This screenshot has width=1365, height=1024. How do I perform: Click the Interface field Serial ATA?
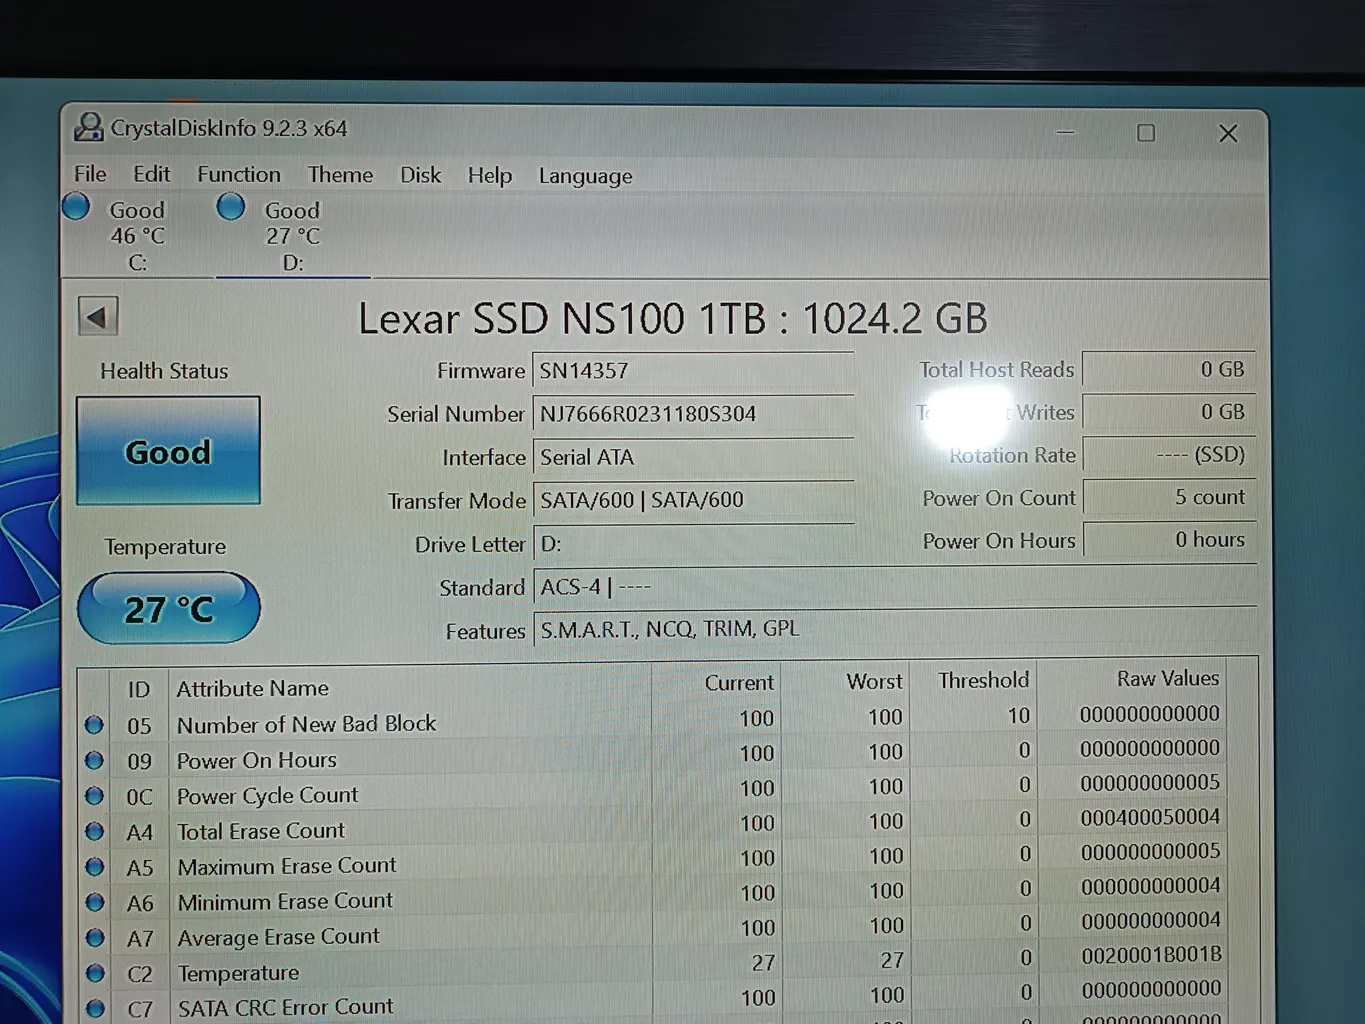693,457
